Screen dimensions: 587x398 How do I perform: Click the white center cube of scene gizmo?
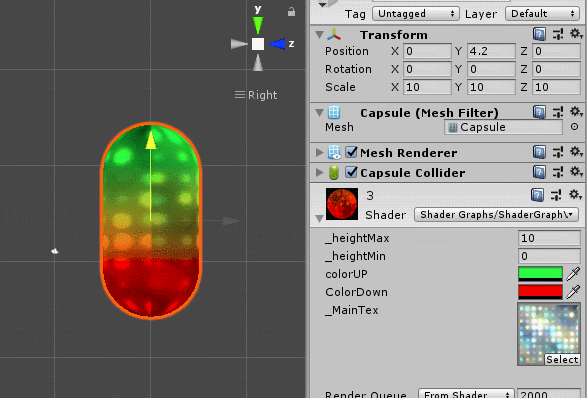pos(258,44)
